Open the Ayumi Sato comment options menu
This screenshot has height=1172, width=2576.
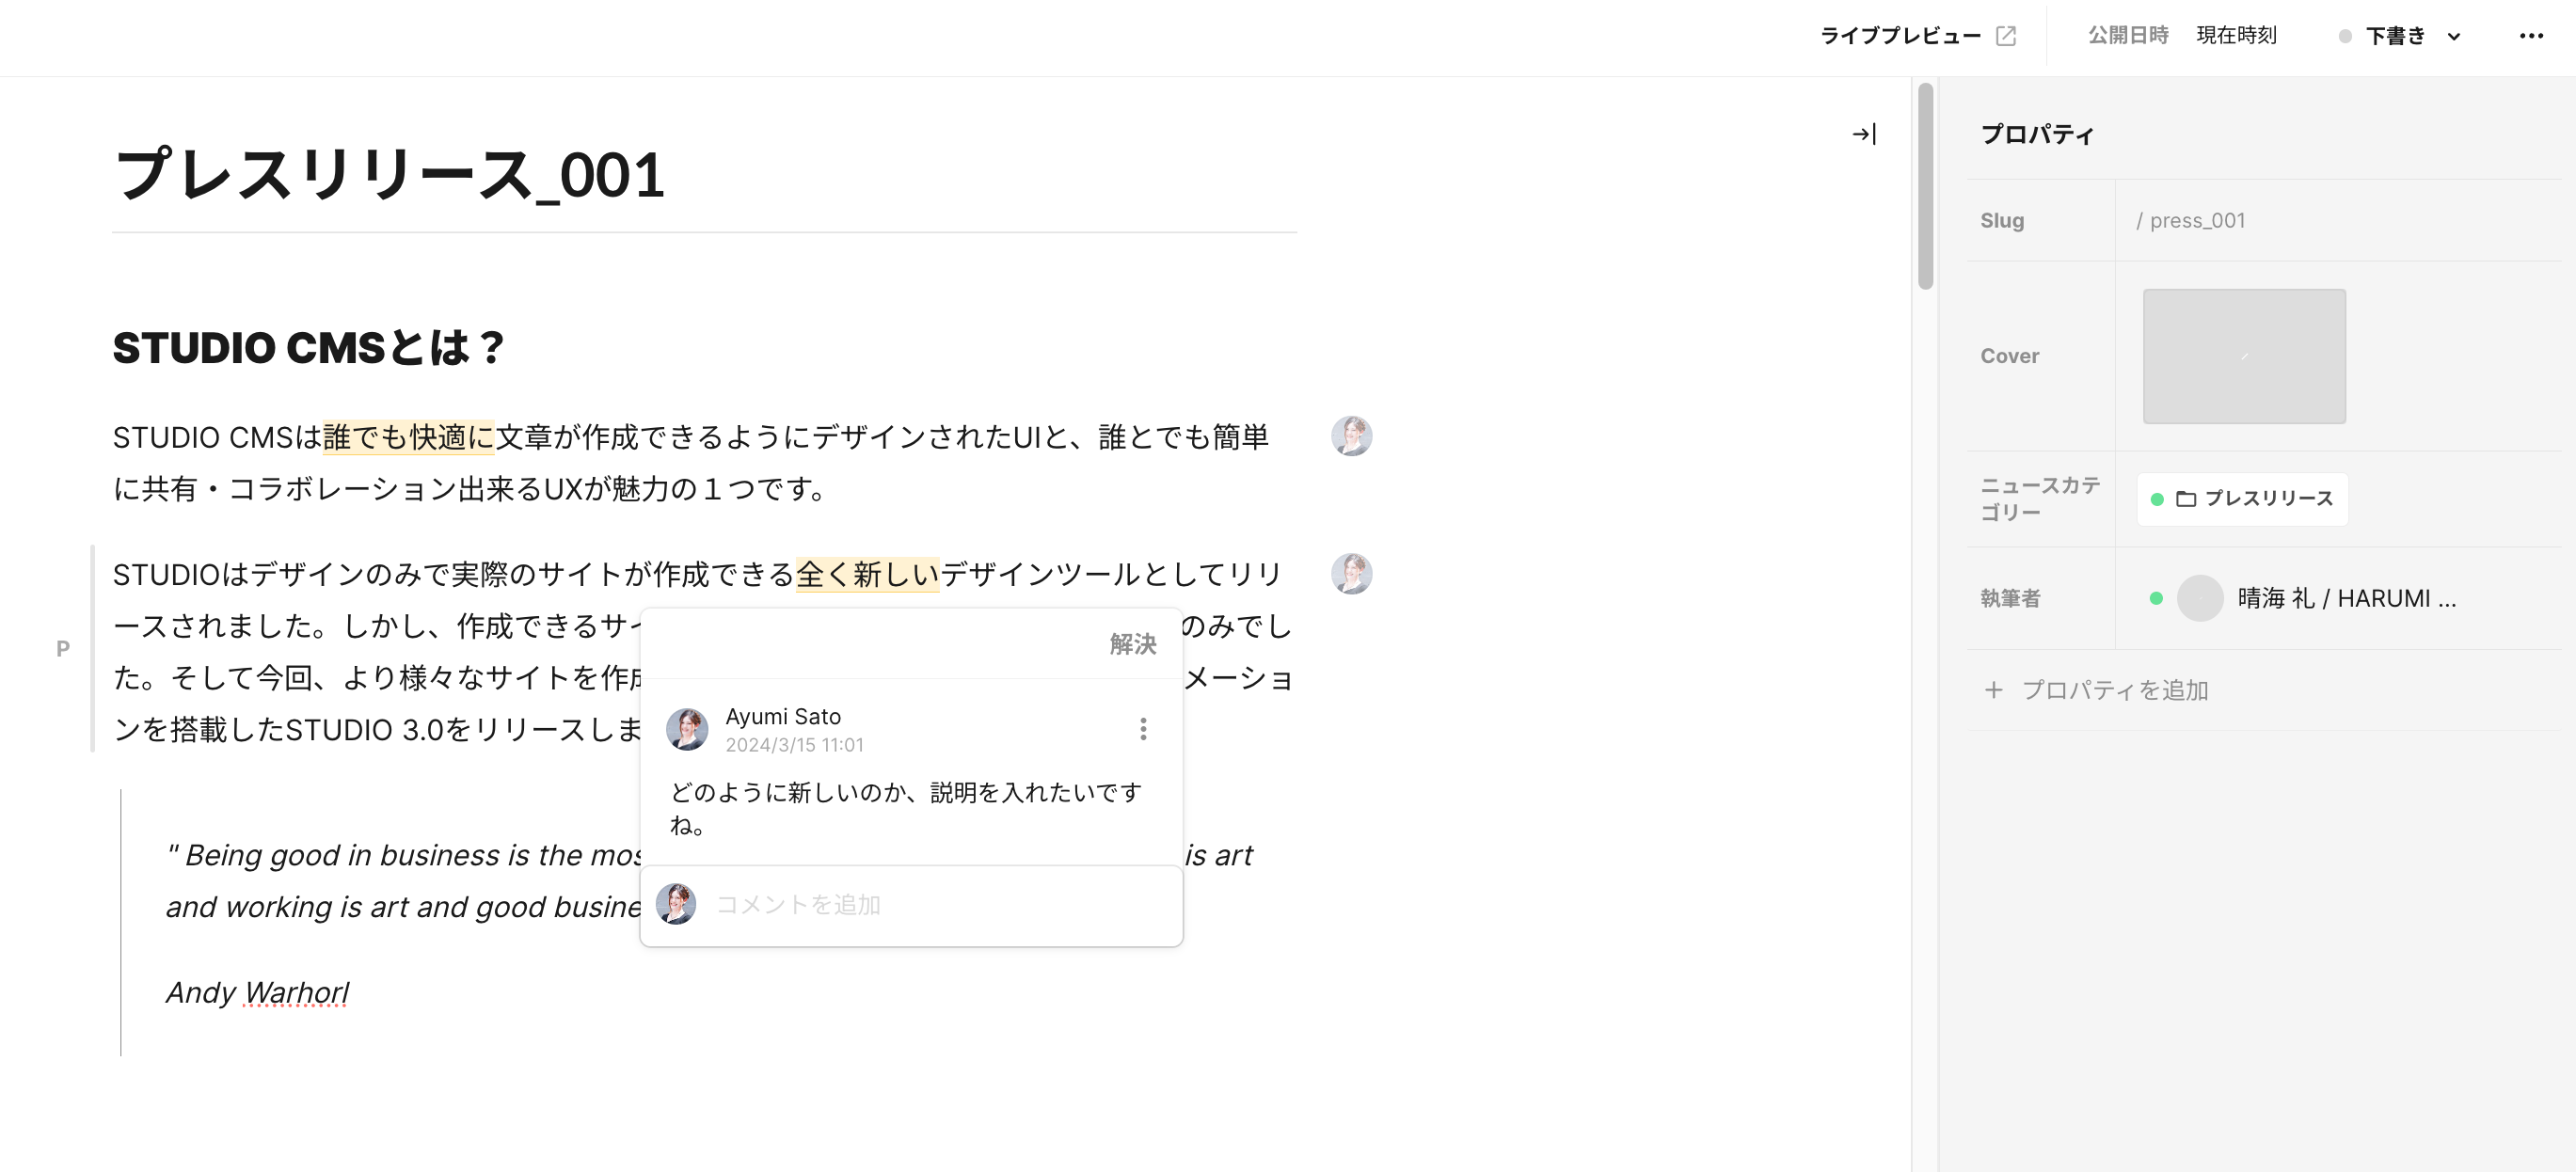point(1142,729)
